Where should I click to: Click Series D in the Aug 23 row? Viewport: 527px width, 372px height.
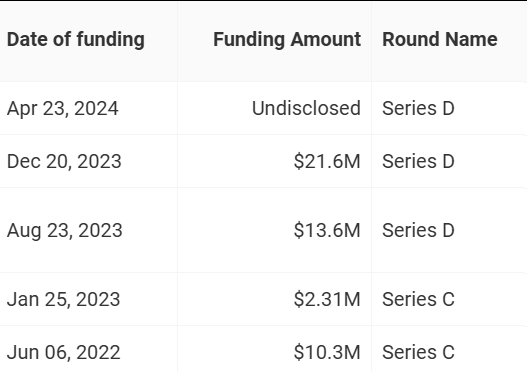(x=418, y=230)
